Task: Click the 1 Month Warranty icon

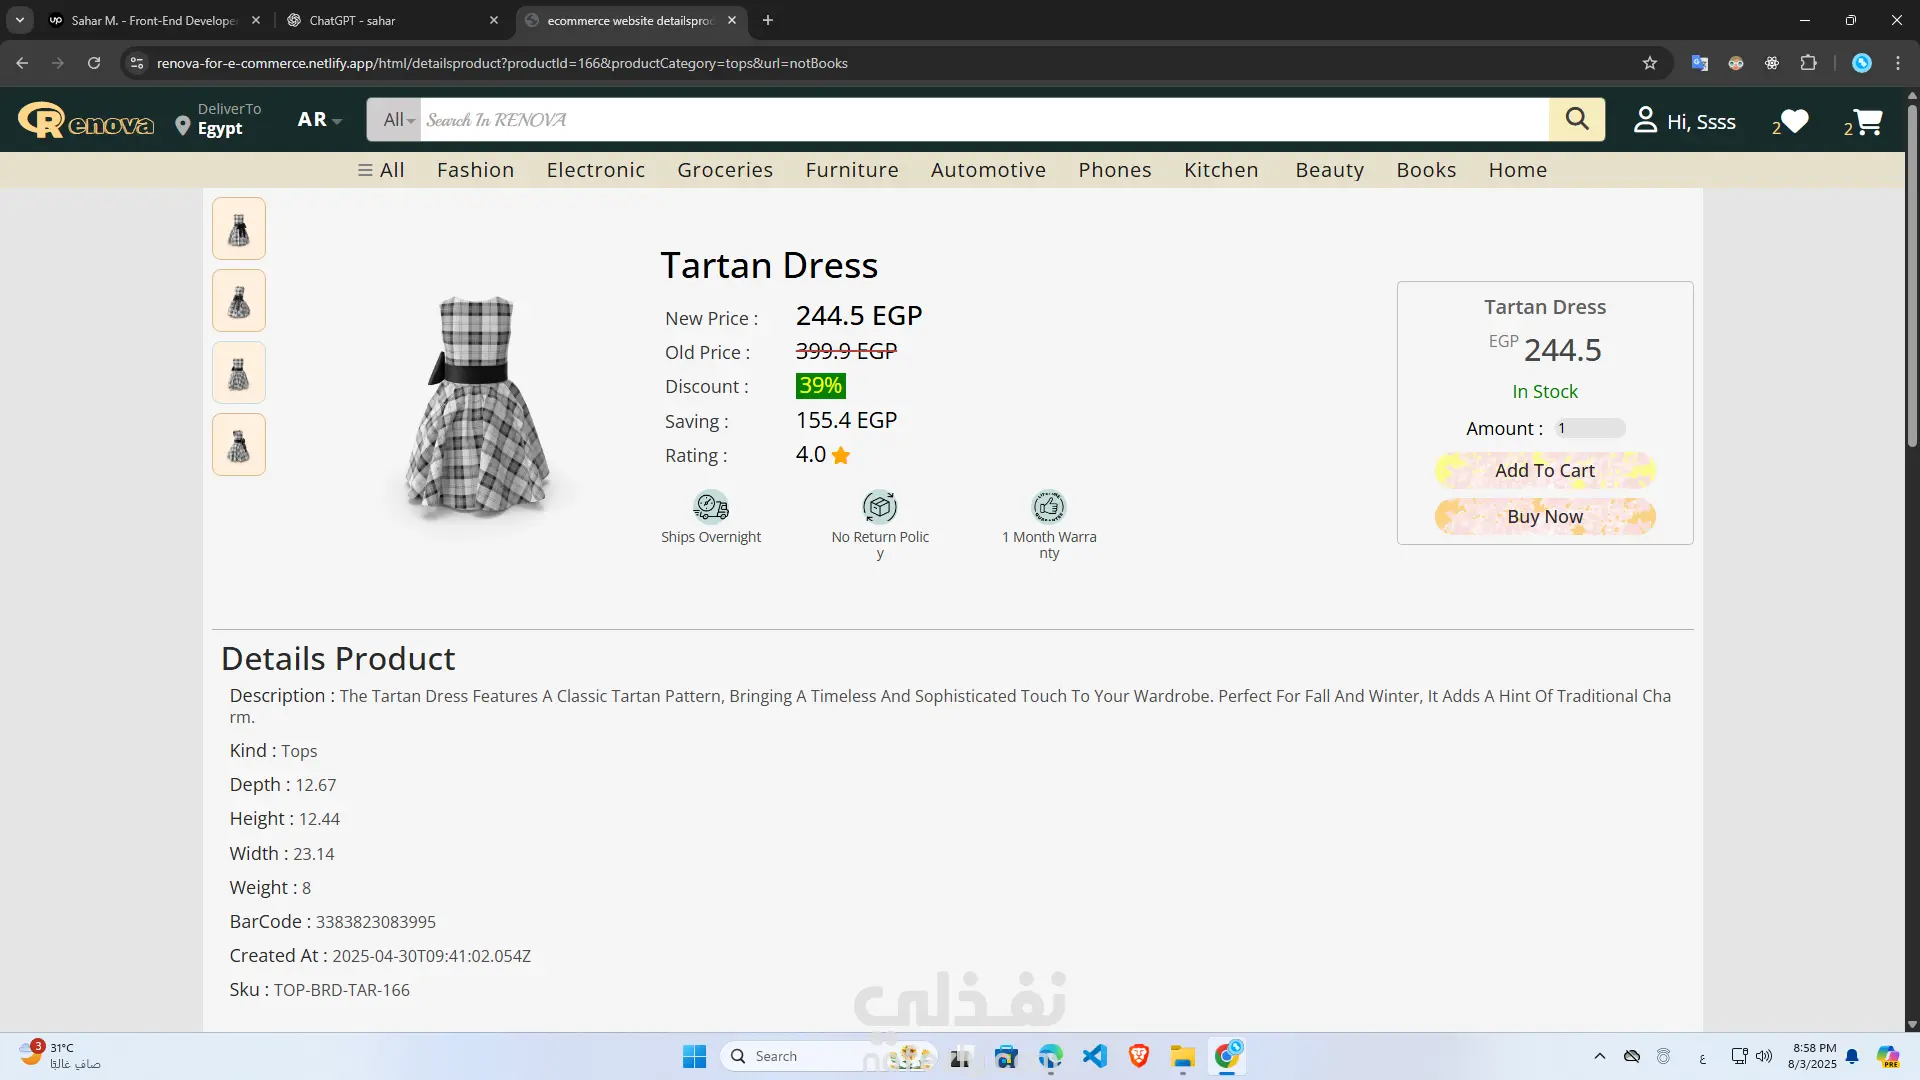Action: 1049,507
